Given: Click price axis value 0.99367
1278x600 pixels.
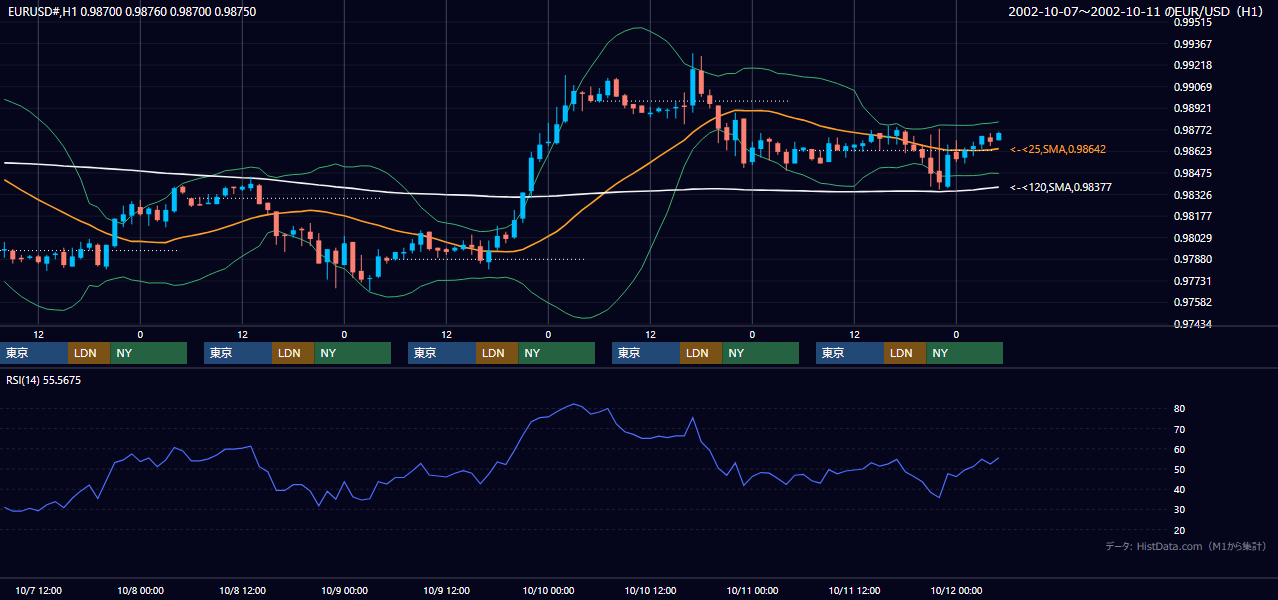Looking at the screenshot, I should 1193,44.
